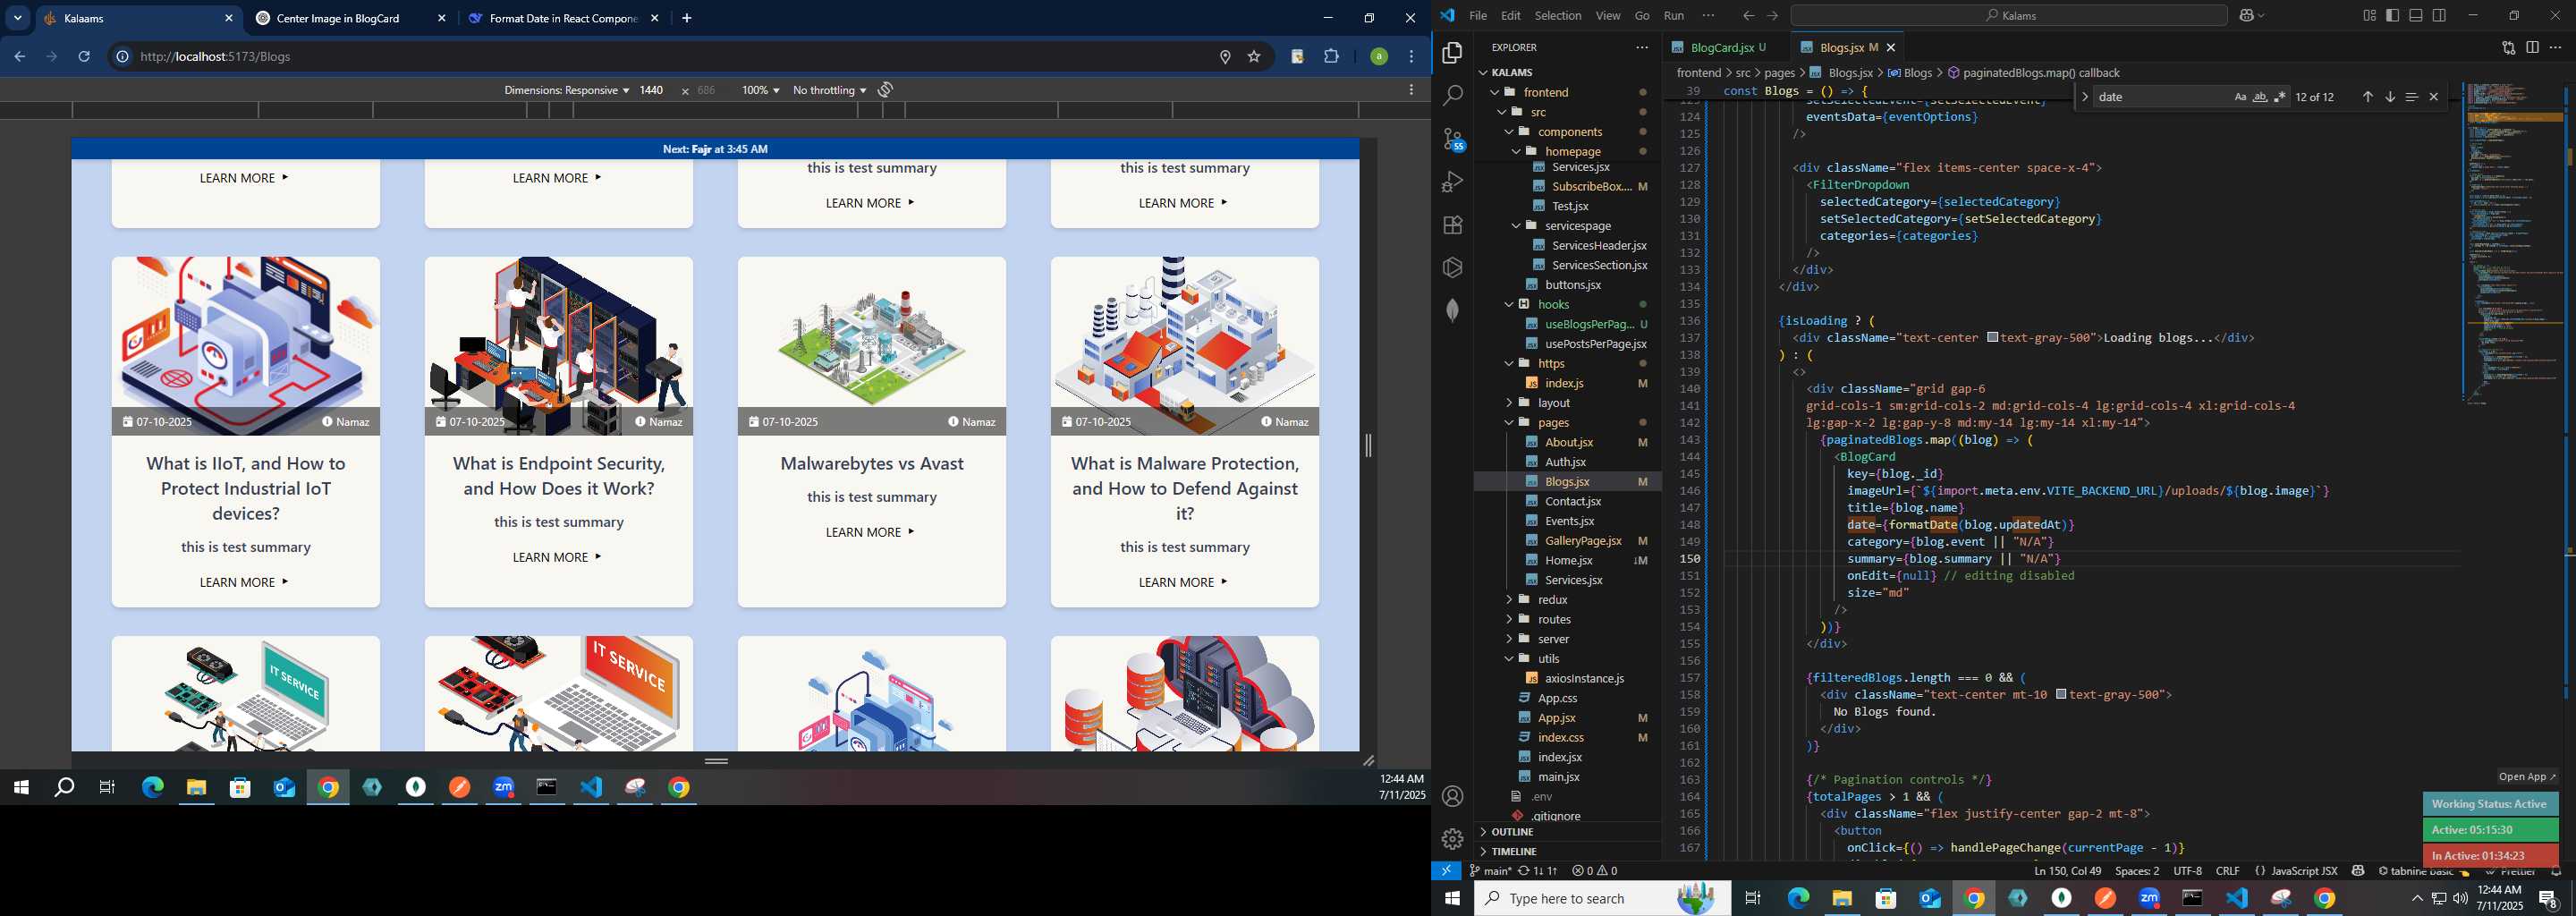Open Task View on right taskbar
Image resolution: width=2576 pixels, height=916 pixels.
point(1752,898)
